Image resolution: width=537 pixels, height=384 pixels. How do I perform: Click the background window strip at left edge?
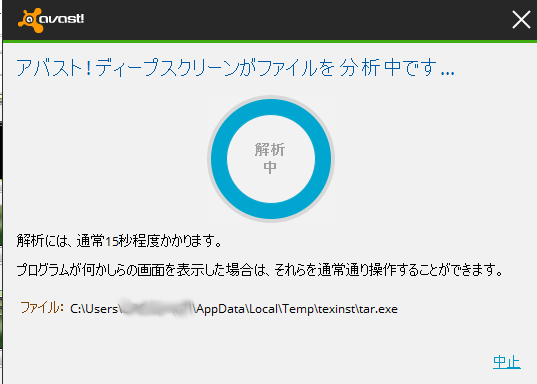(x=1, y=192)
